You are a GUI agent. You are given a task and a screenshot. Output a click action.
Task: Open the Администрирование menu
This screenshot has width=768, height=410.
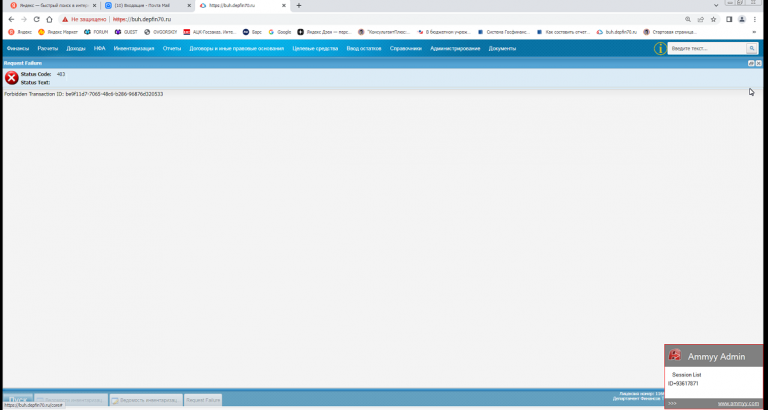point(455,48)
